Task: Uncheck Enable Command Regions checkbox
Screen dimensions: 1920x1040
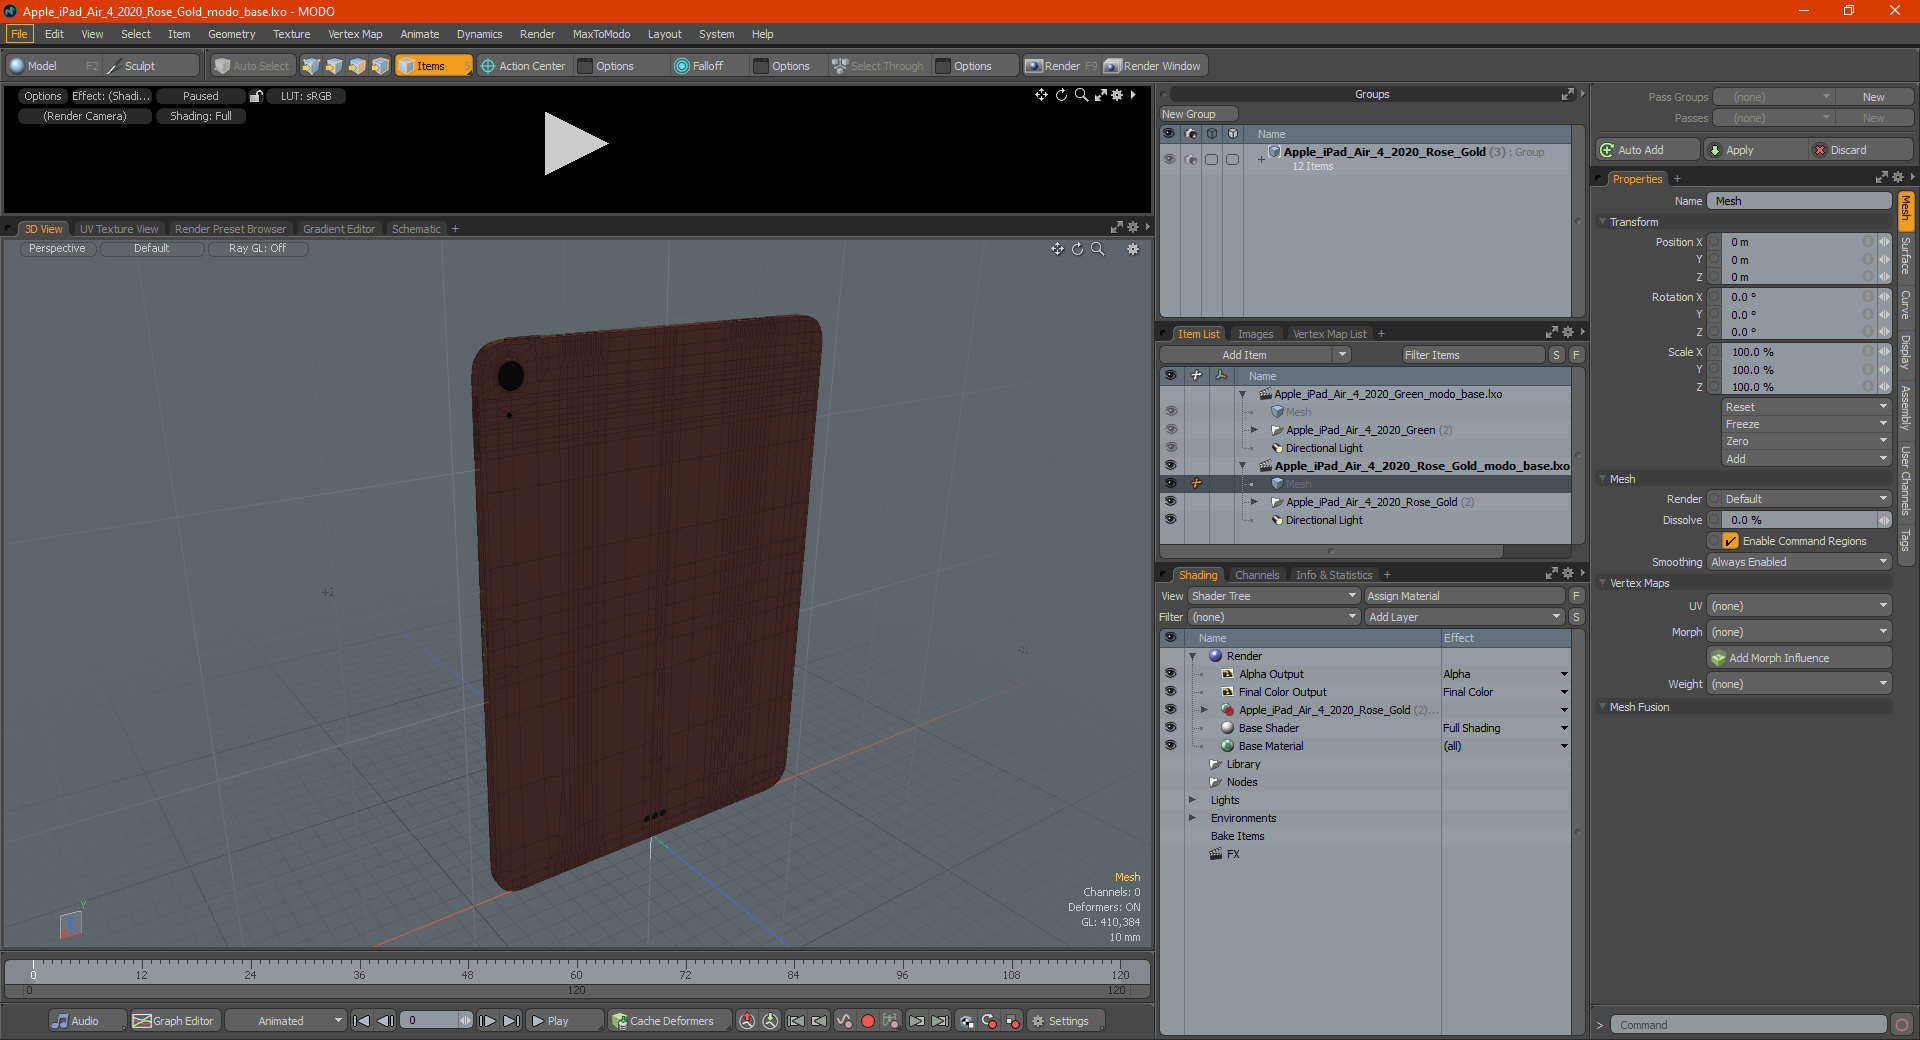Action: [1730, 541]
